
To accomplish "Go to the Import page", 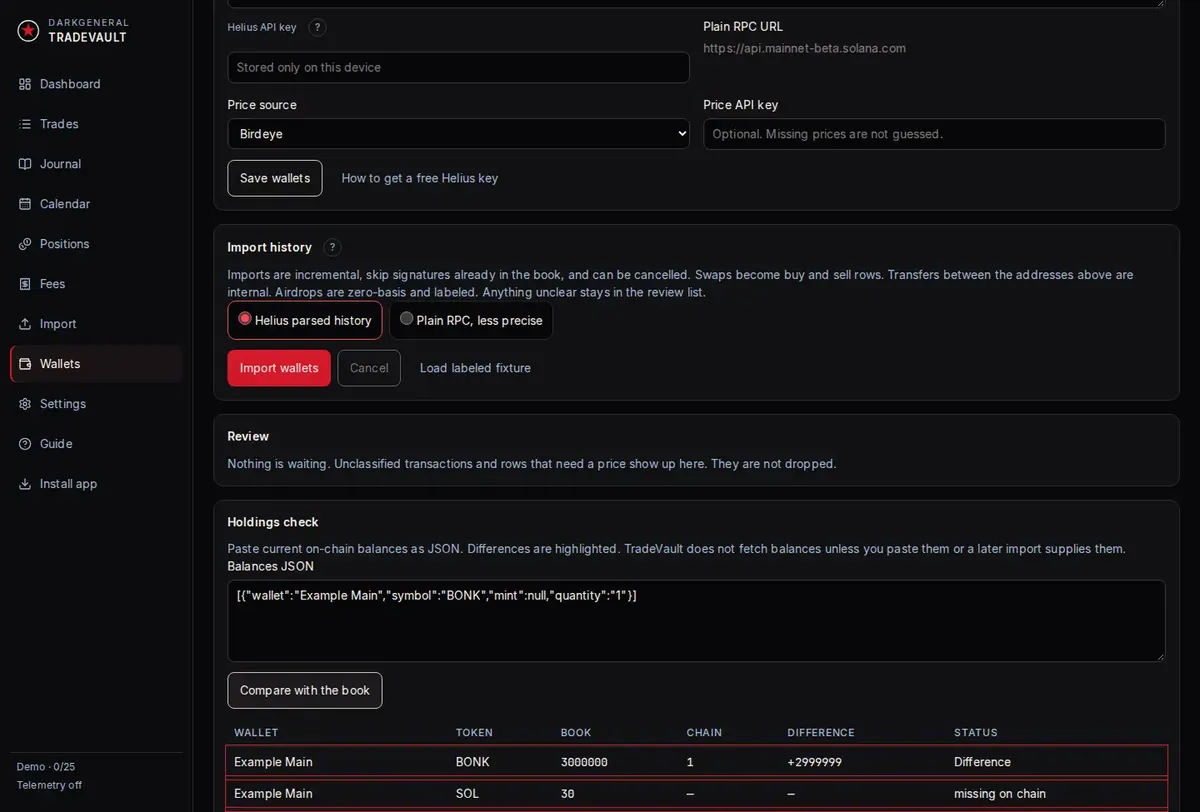I will (x=96, y=324).
